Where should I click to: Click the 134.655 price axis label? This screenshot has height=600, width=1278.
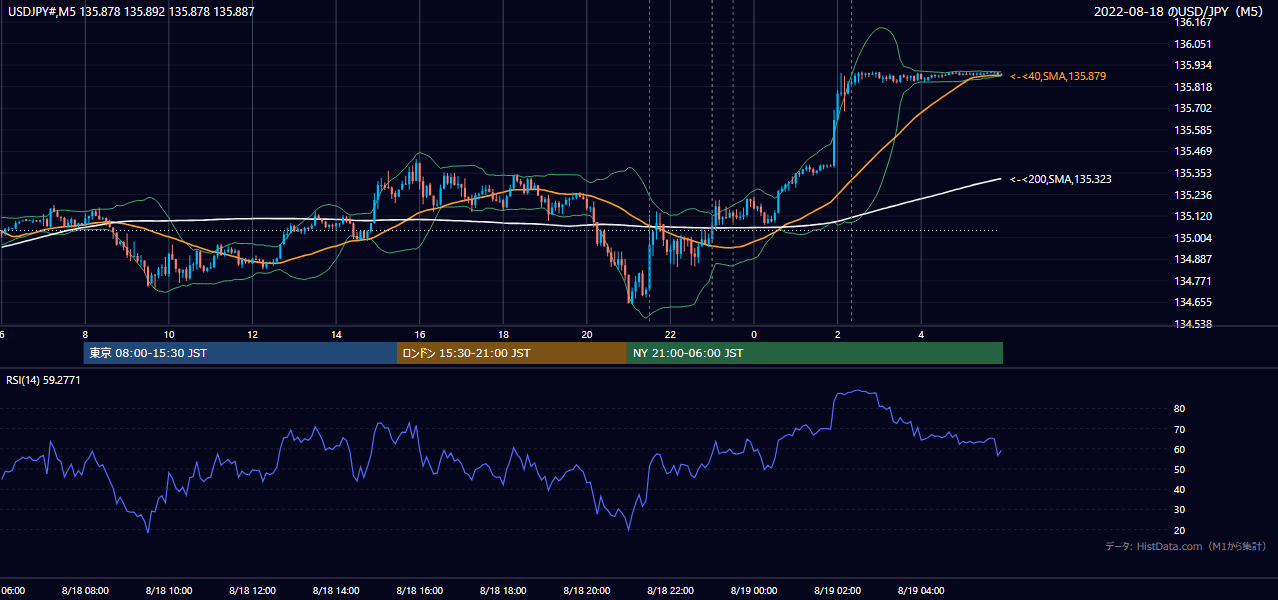pos(1192,302)
